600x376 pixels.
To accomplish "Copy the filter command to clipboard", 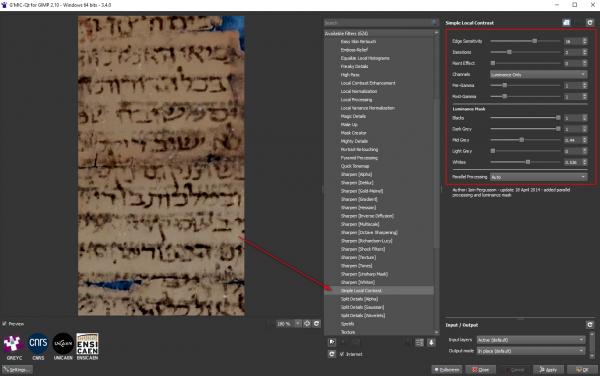I will tap(566, 23).
